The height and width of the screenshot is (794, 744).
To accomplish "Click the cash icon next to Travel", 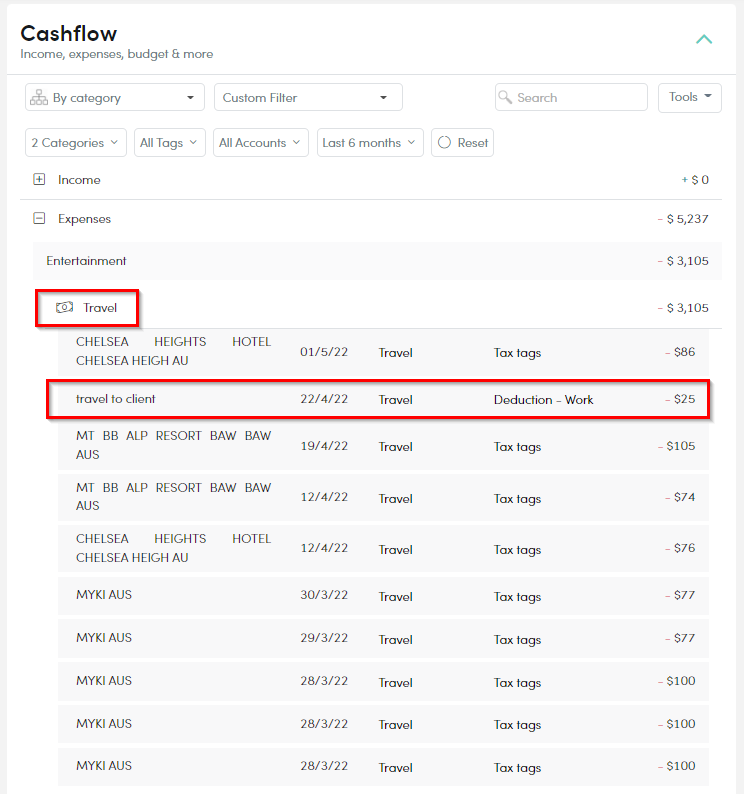I will (64, 307).
